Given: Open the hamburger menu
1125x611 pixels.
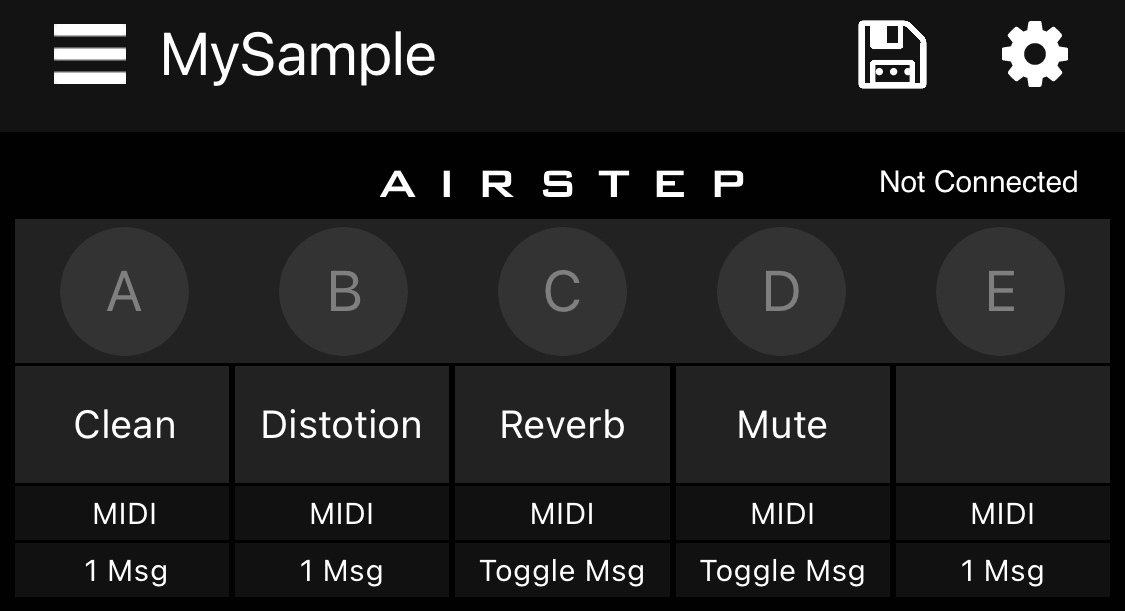Looking at the screenshot, I should coord(90,55).
